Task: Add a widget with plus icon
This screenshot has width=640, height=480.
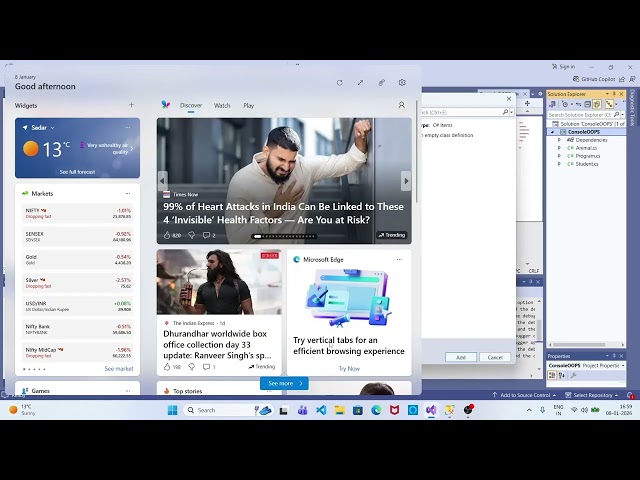Action: tap(131, 105)
